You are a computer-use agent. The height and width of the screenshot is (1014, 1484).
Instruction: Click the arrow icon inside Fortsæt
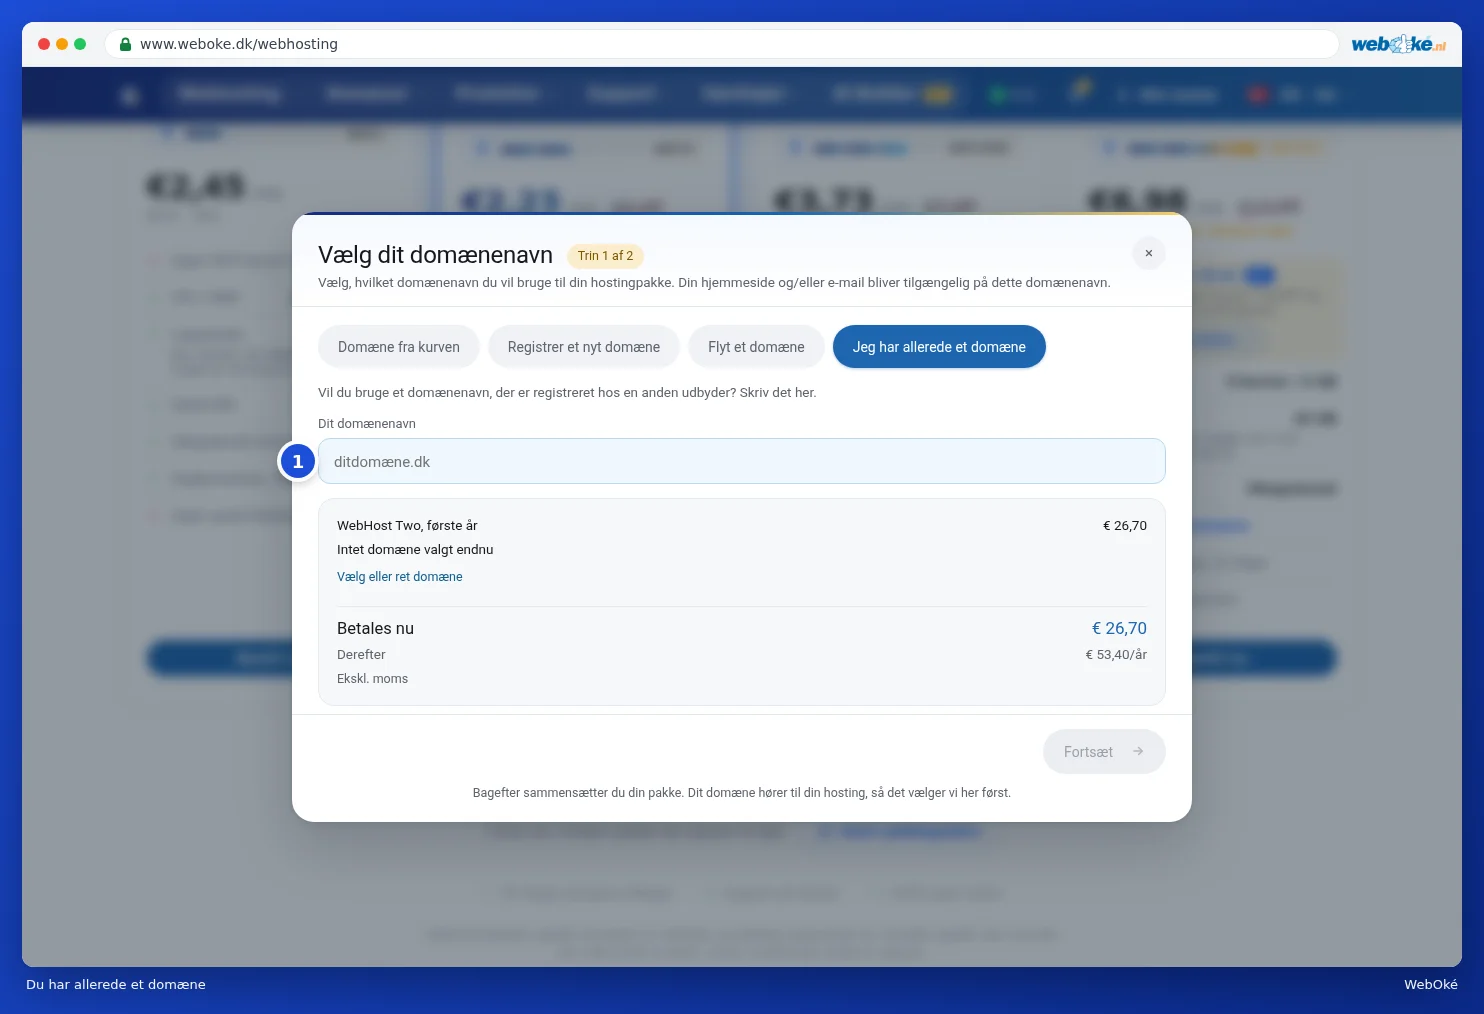tap(1138, 751)
